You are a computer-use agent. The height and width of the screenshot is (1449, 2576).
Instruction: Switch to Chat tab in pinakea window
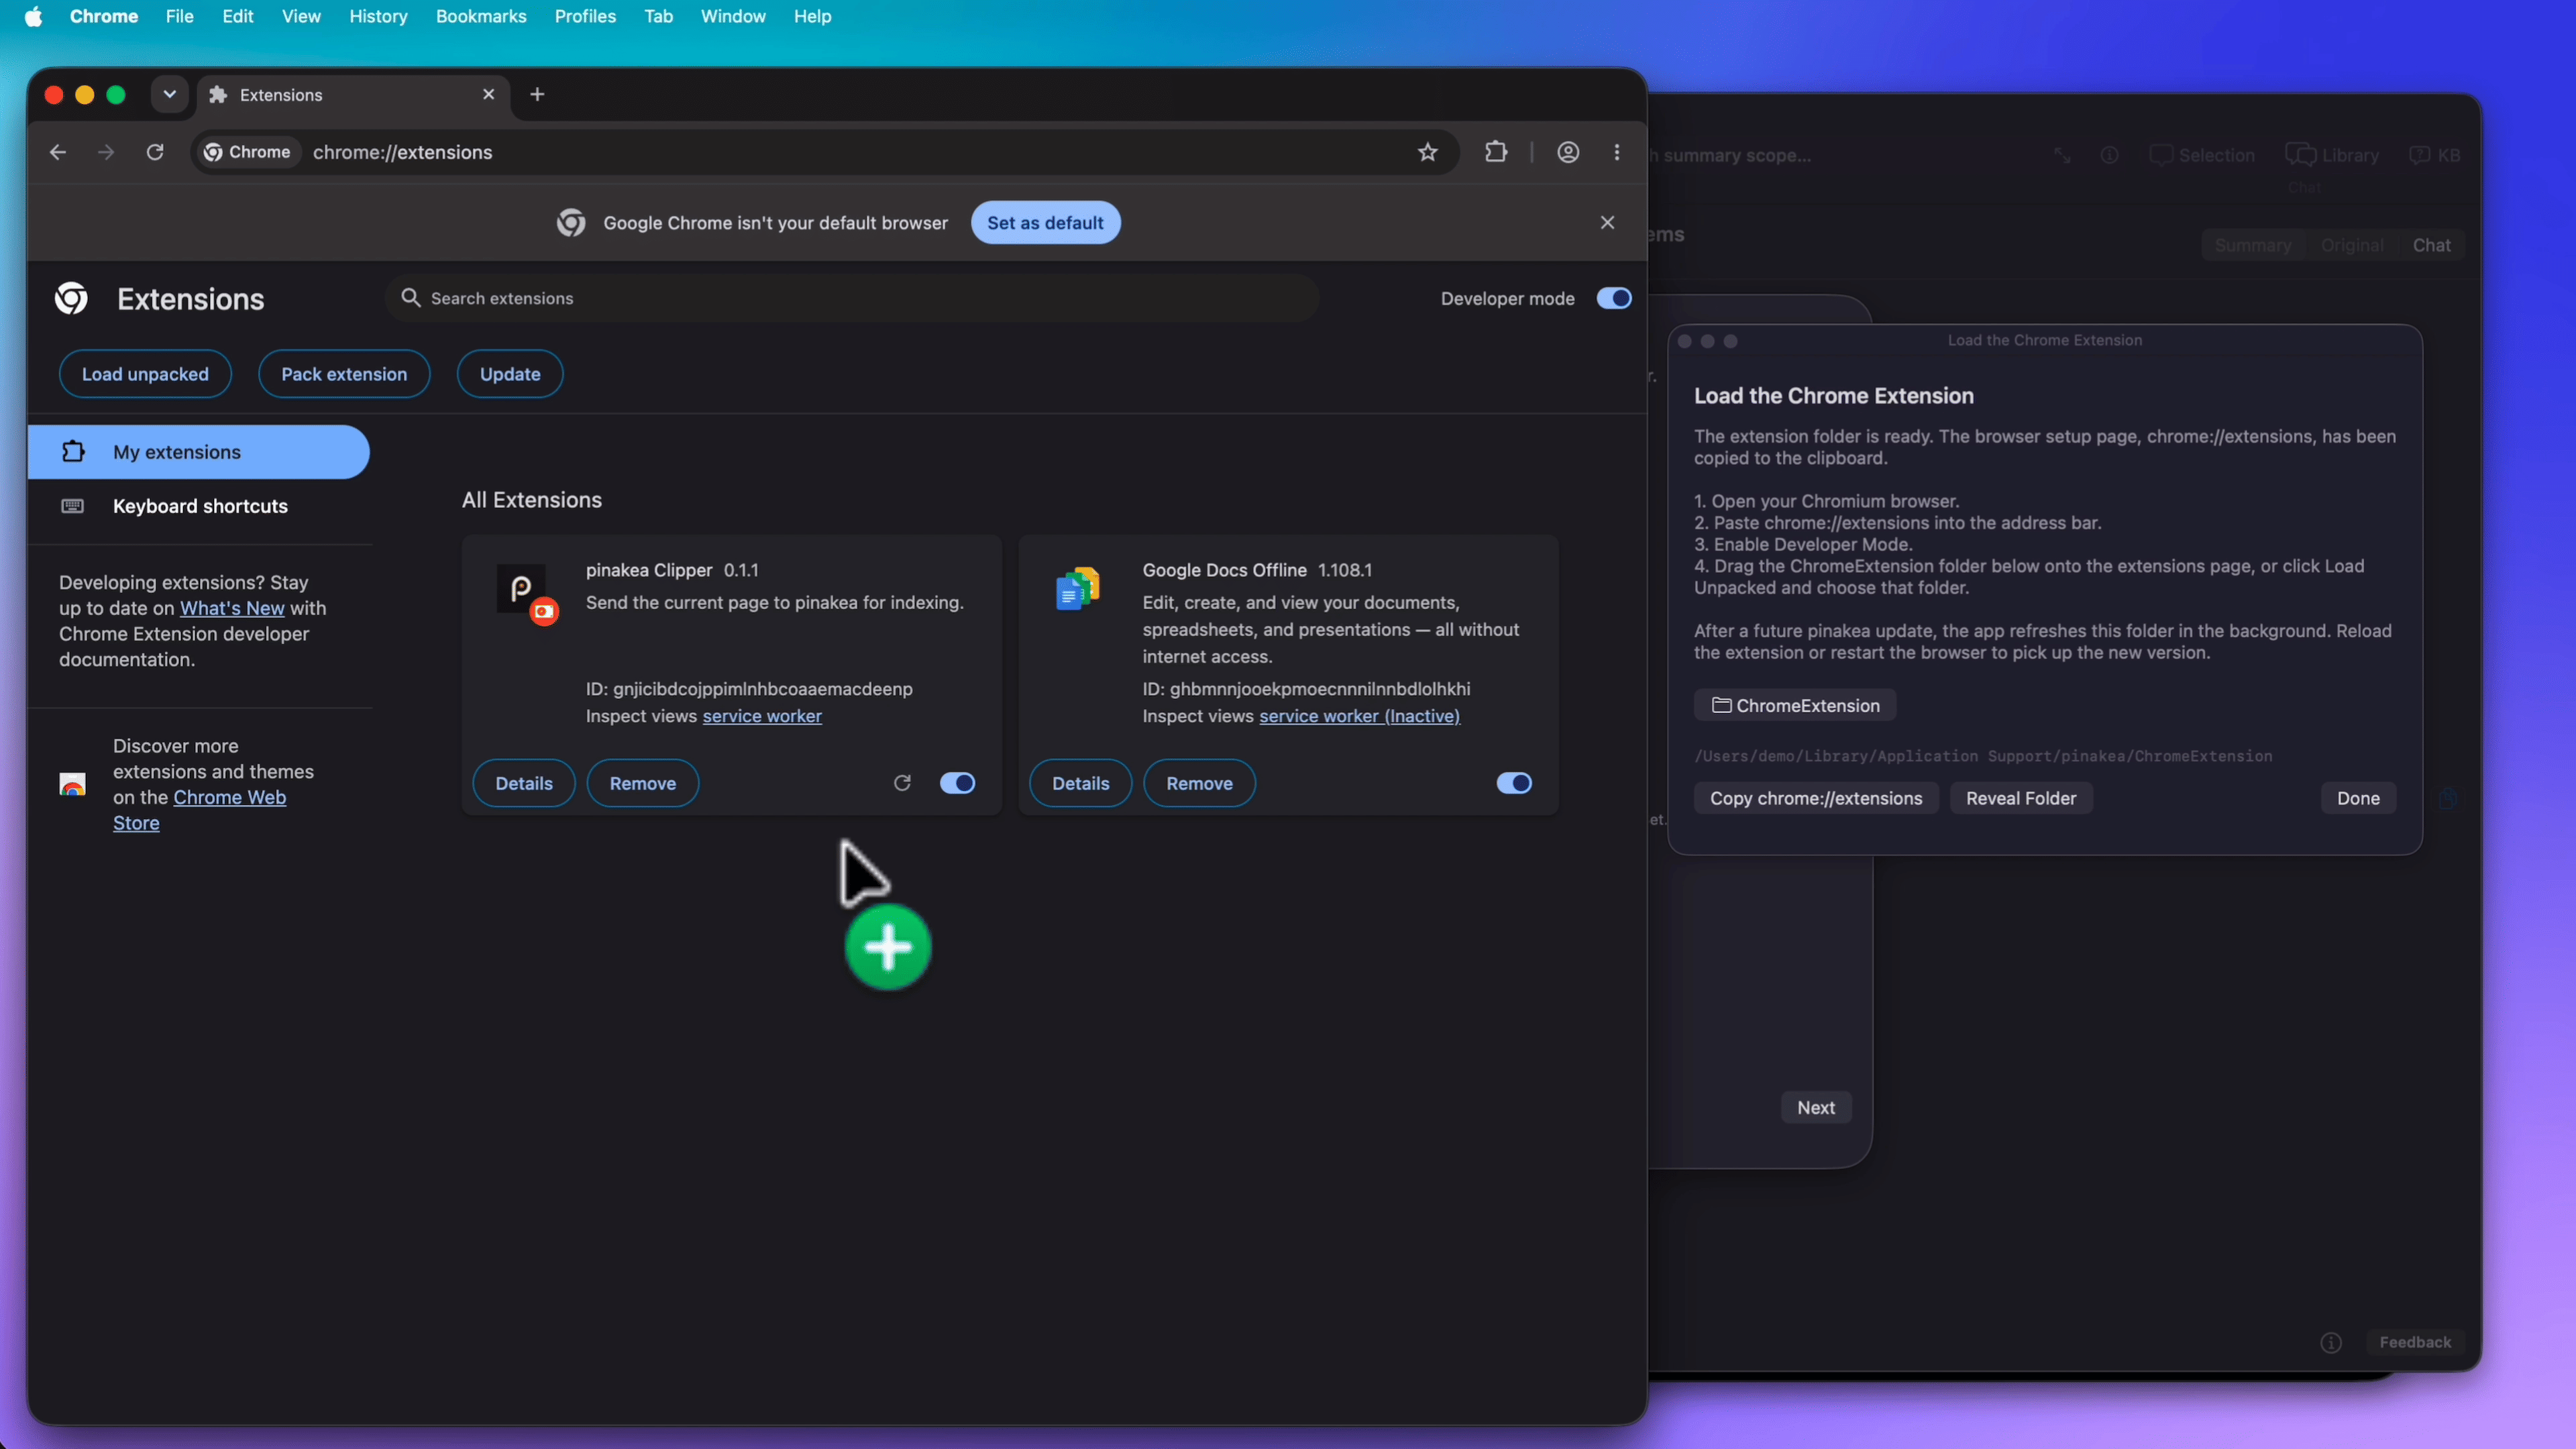tap(2431, 245)
